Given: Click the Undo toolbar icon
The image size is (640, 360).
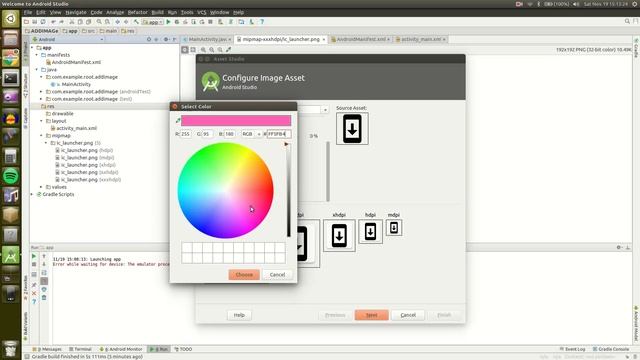Looking at the screenshot, I should coord(53,22).
